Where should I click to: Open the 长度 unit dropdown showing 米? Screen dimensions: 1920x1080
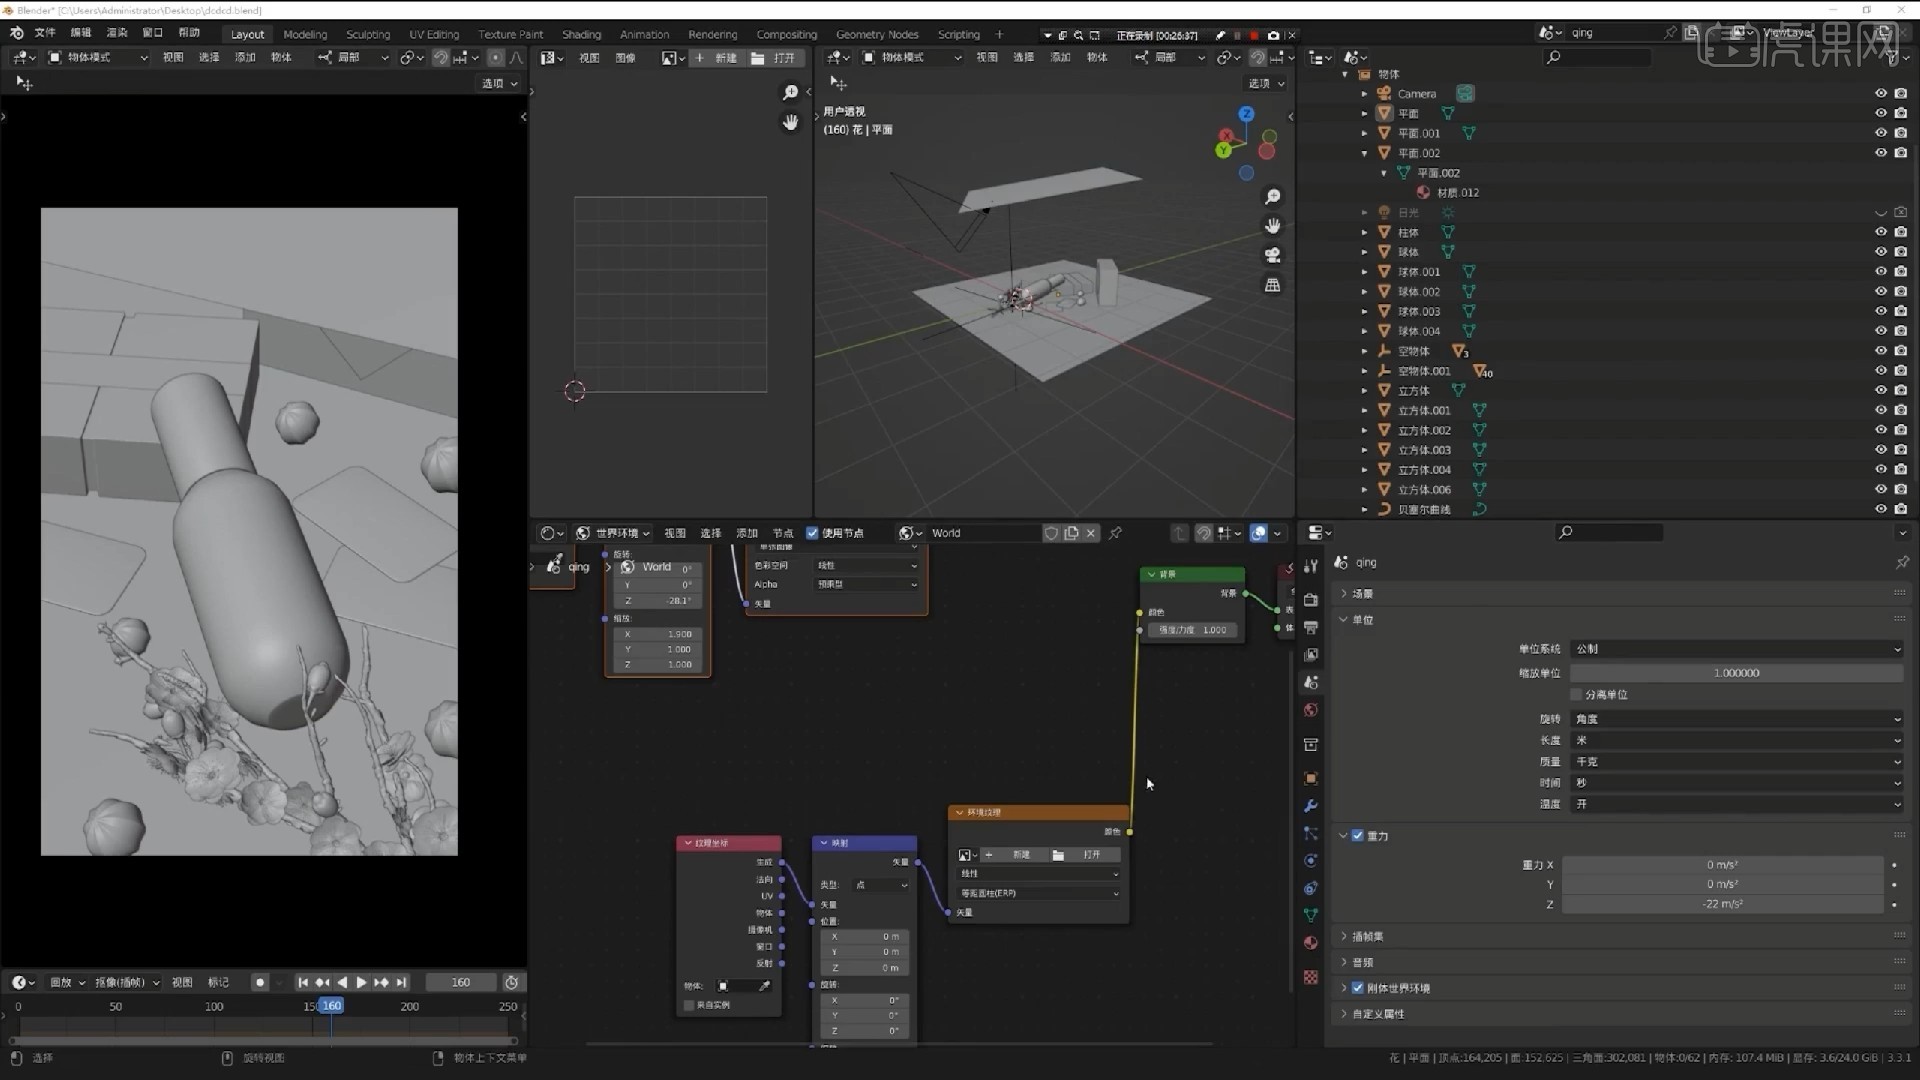[x=1737, y=740]
